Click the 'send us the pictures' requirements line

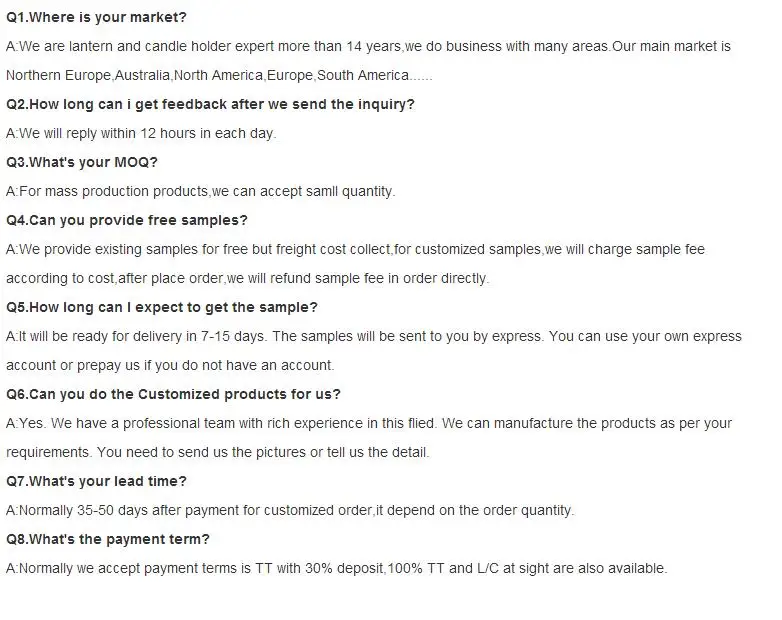coord(217,452)
